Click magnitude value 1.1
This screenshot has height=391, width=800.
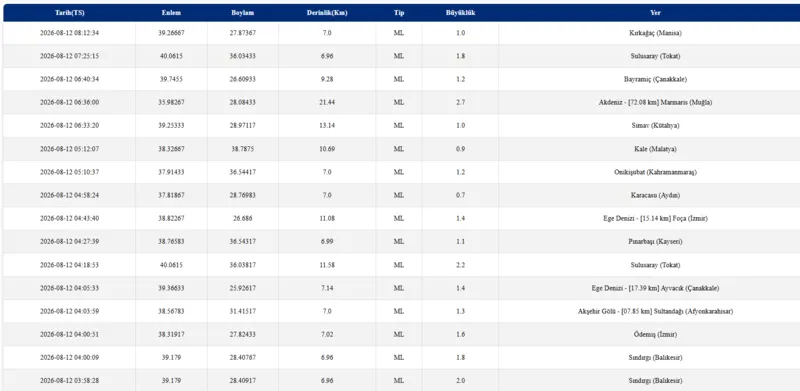pos(460,242)
